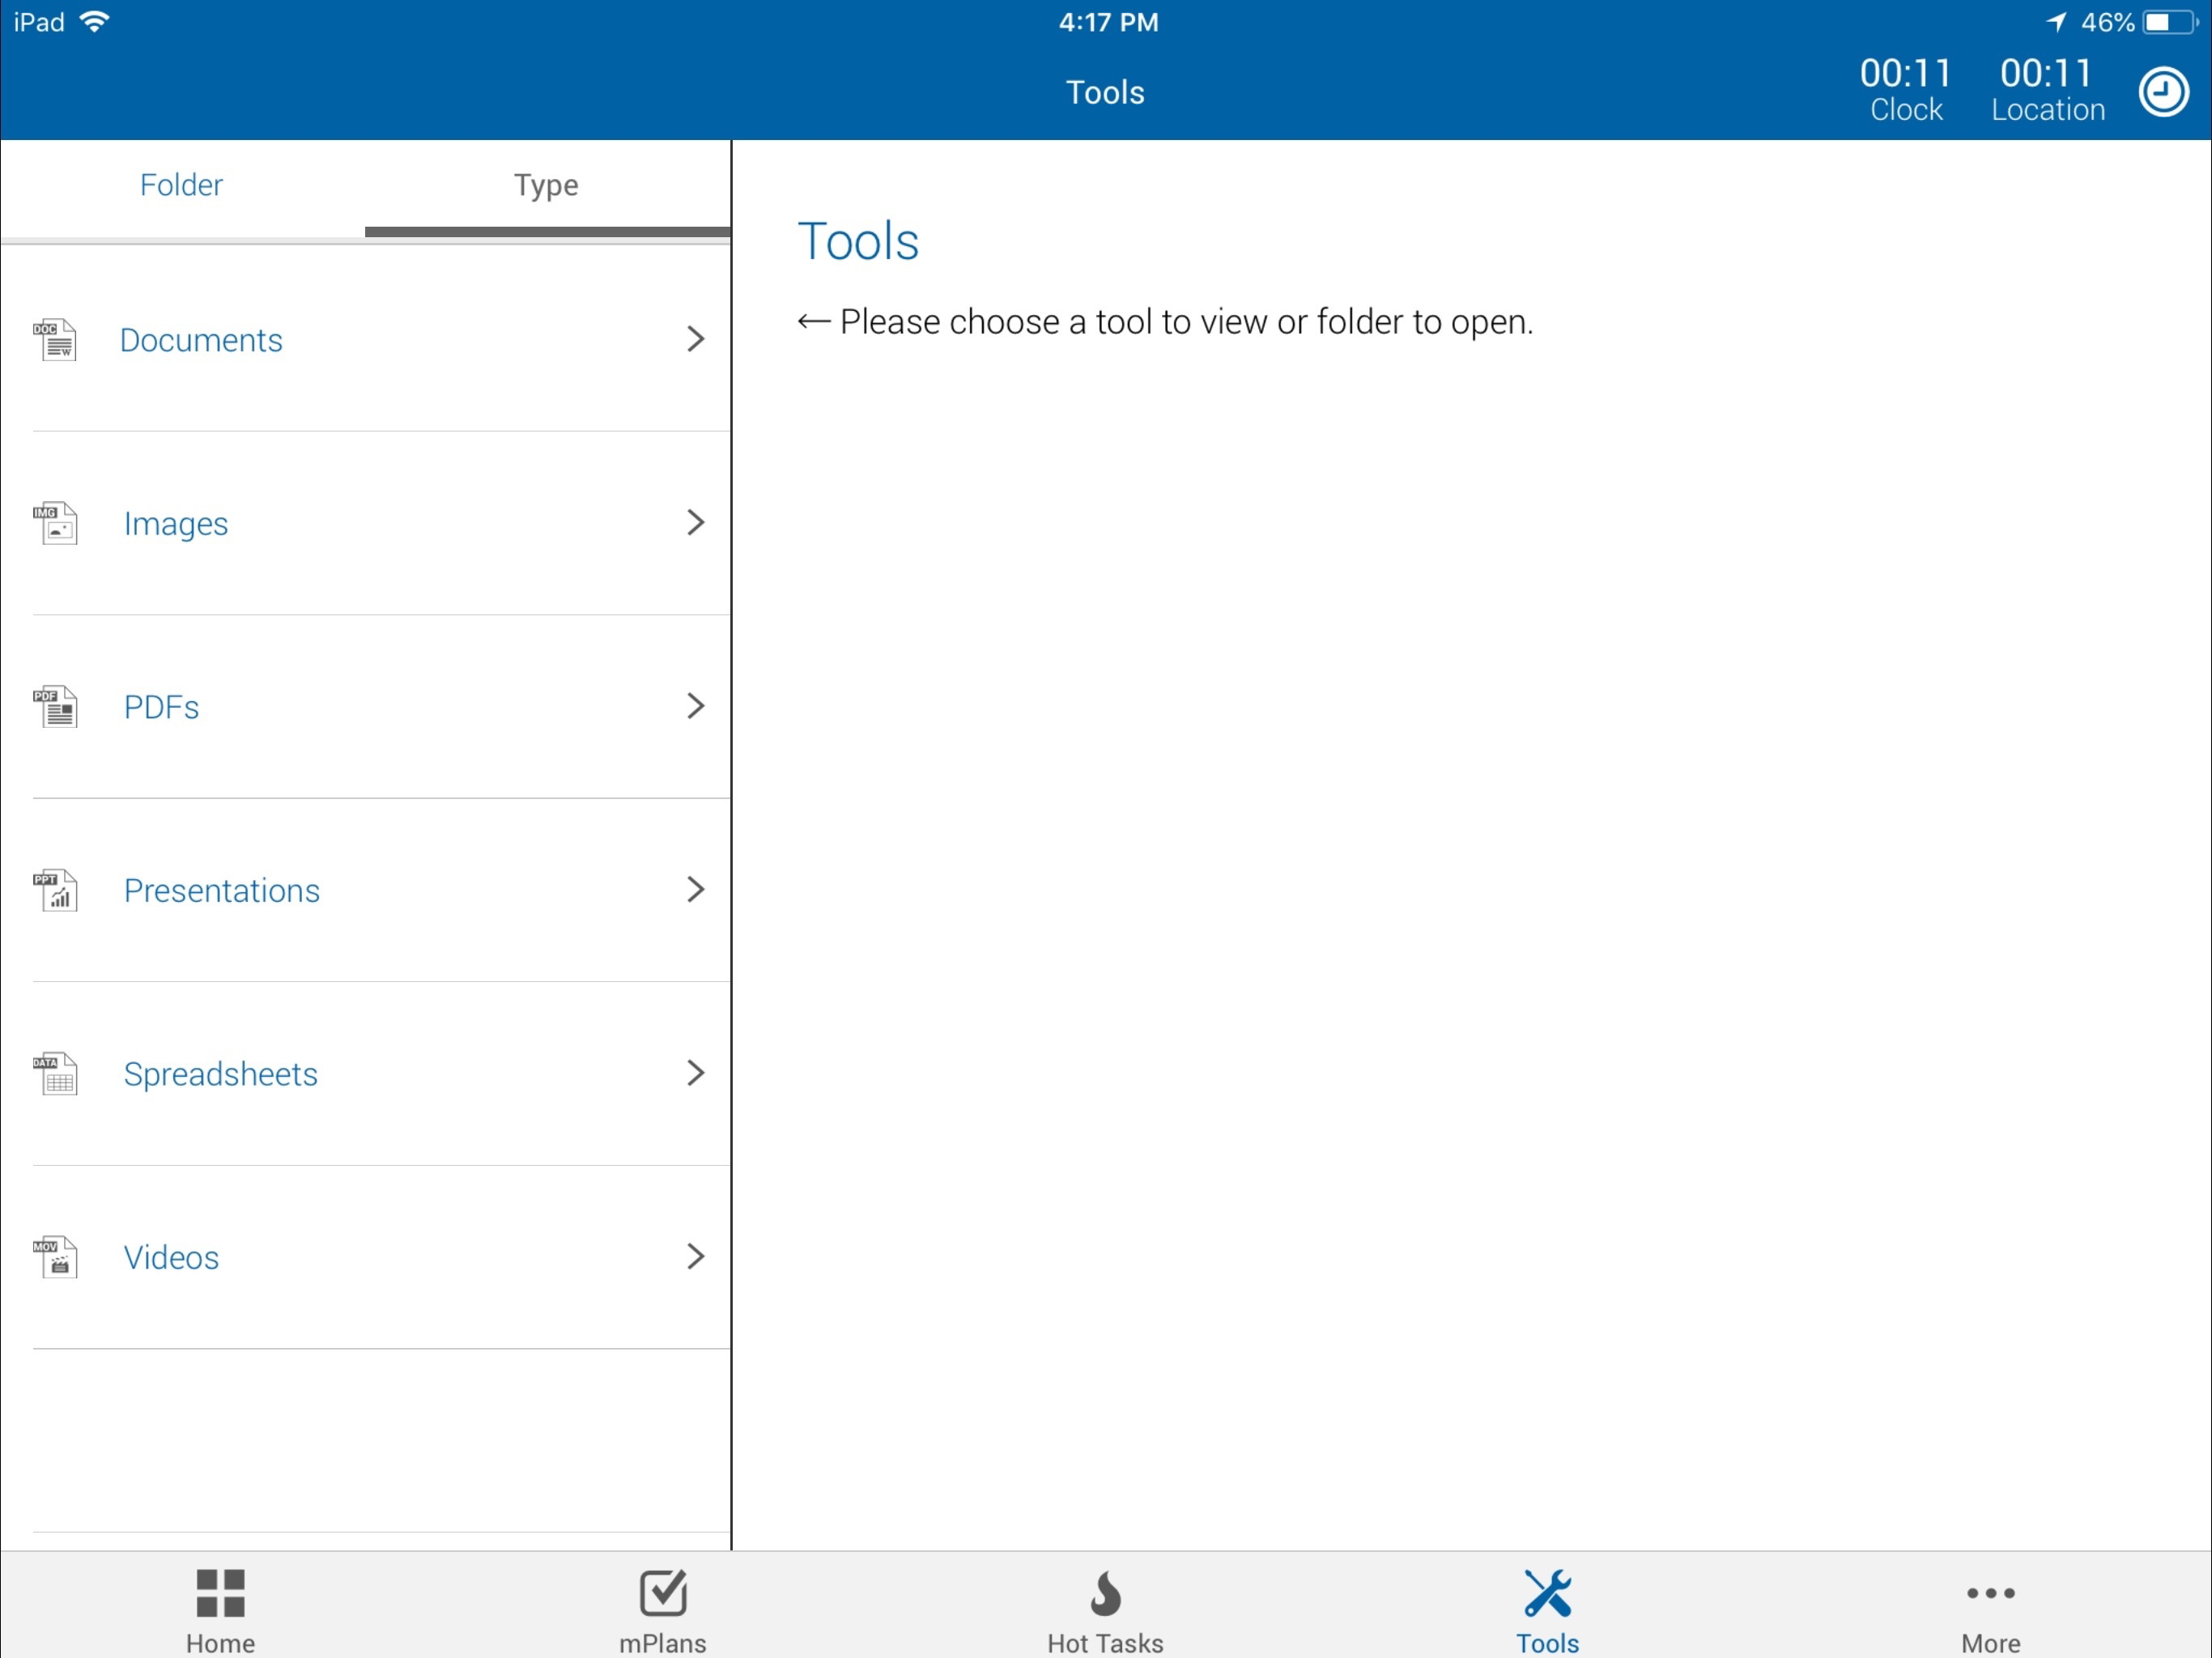Tap the More three-dots icon

click(x=1990, y=1593)
